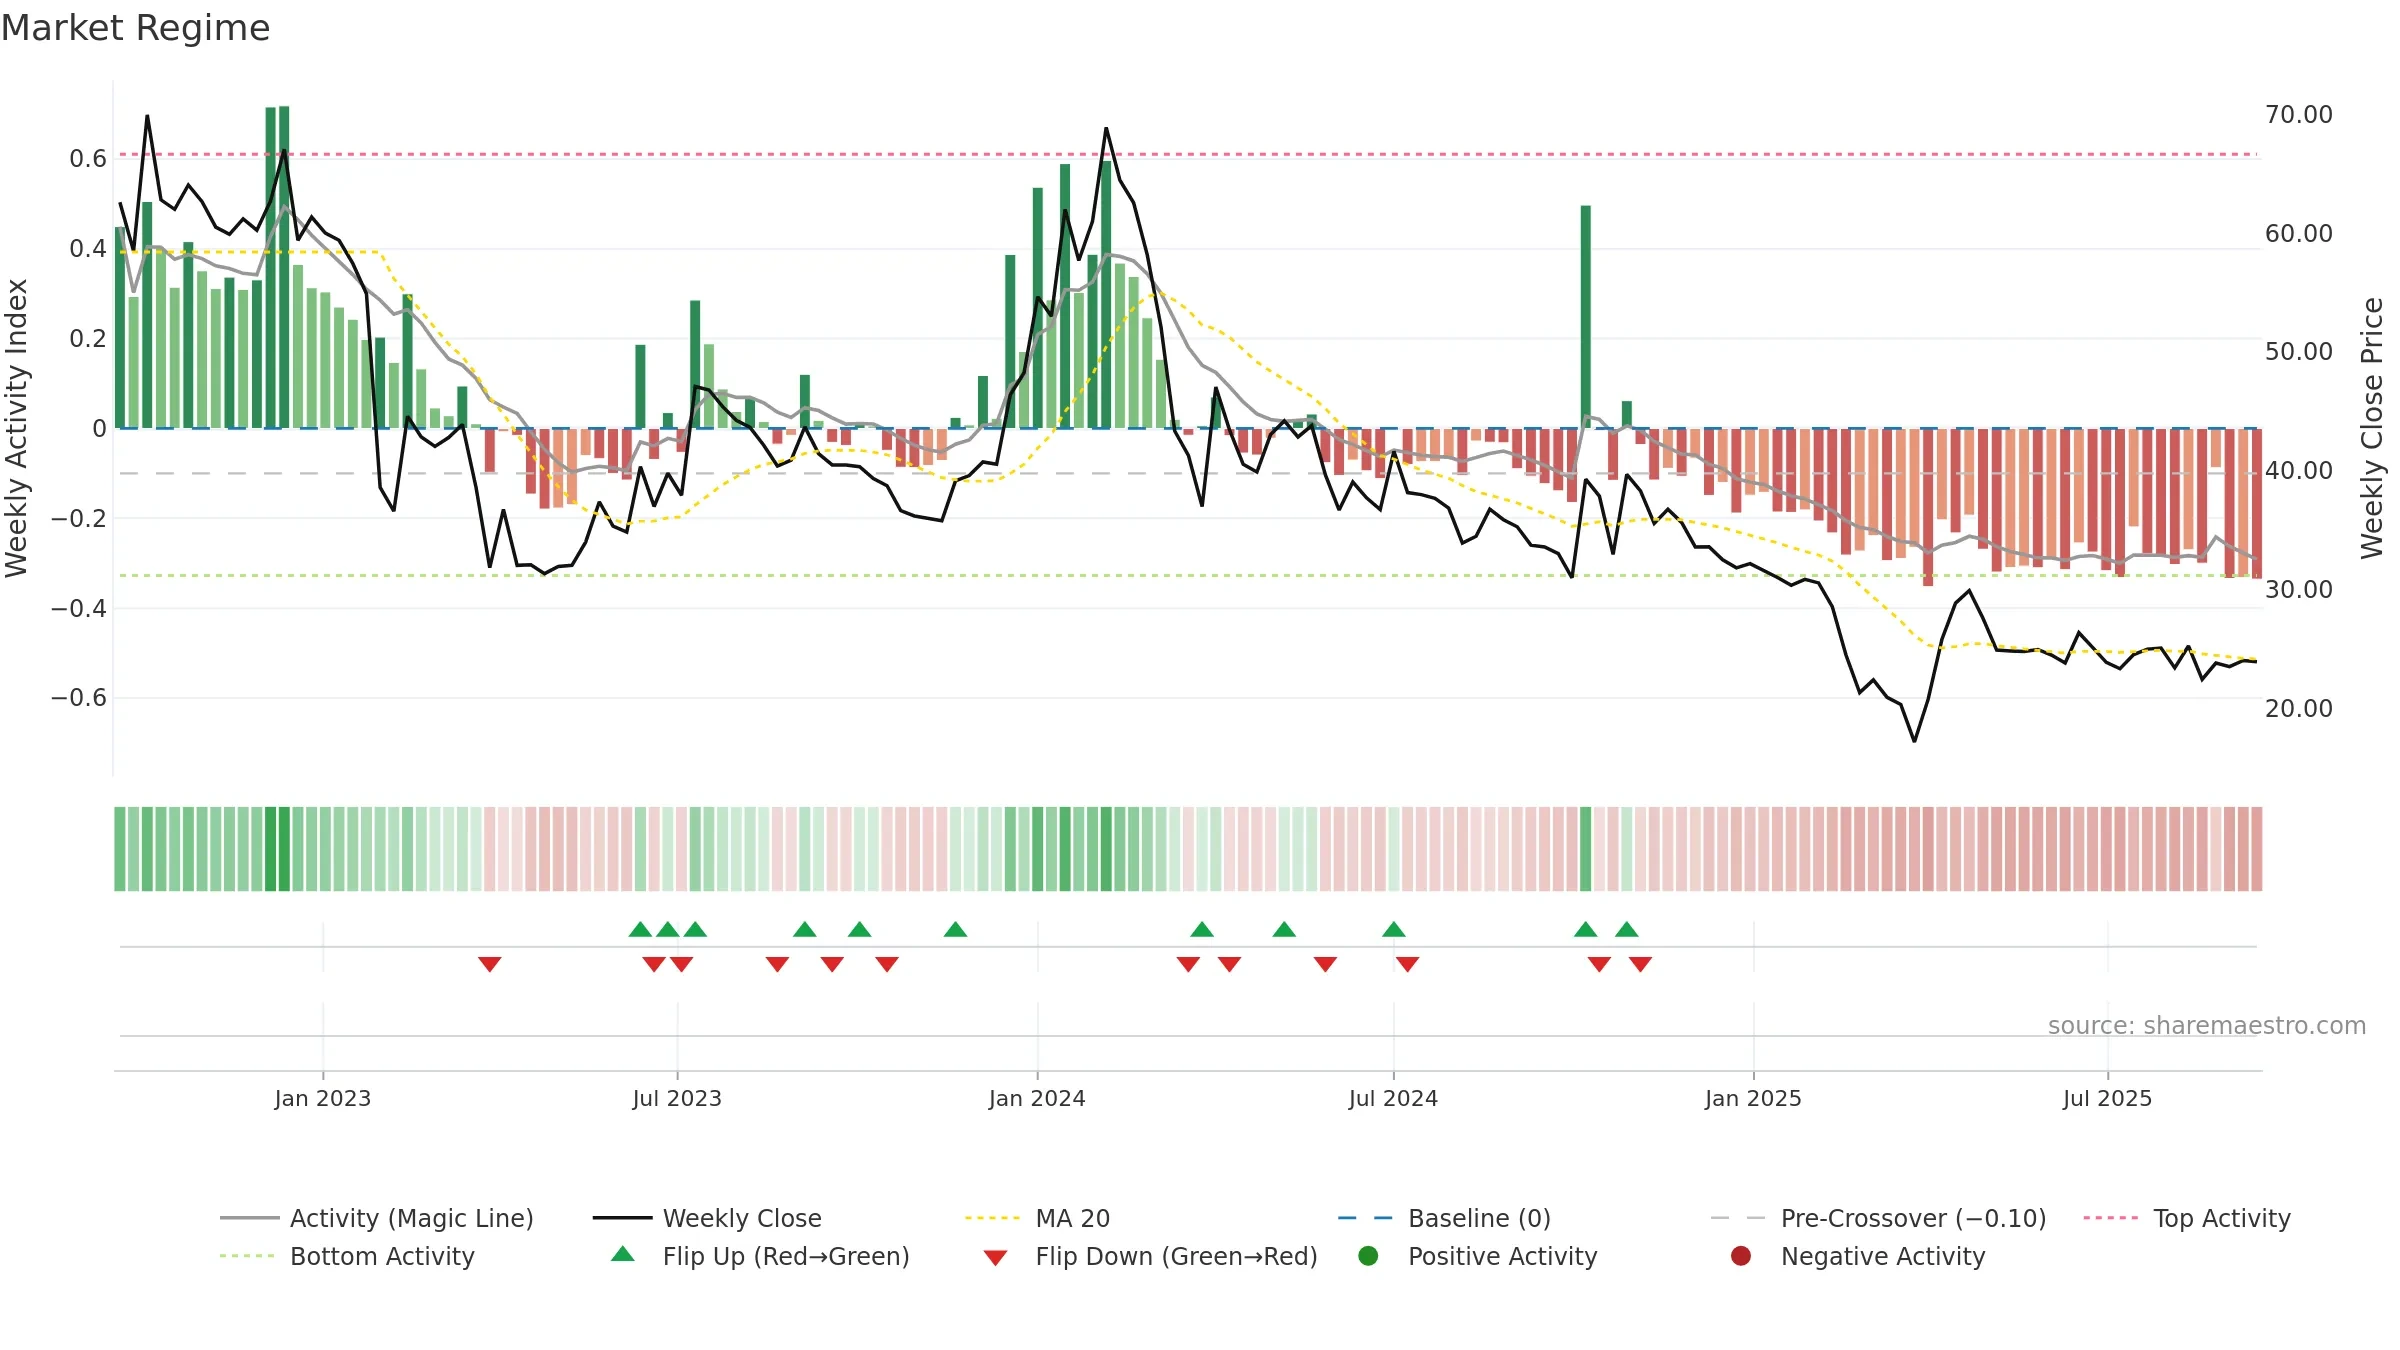Click the first red flip-down marker in early 2023
The width and height of the screenshot is (2400, 1350).
tap(490, 964)
